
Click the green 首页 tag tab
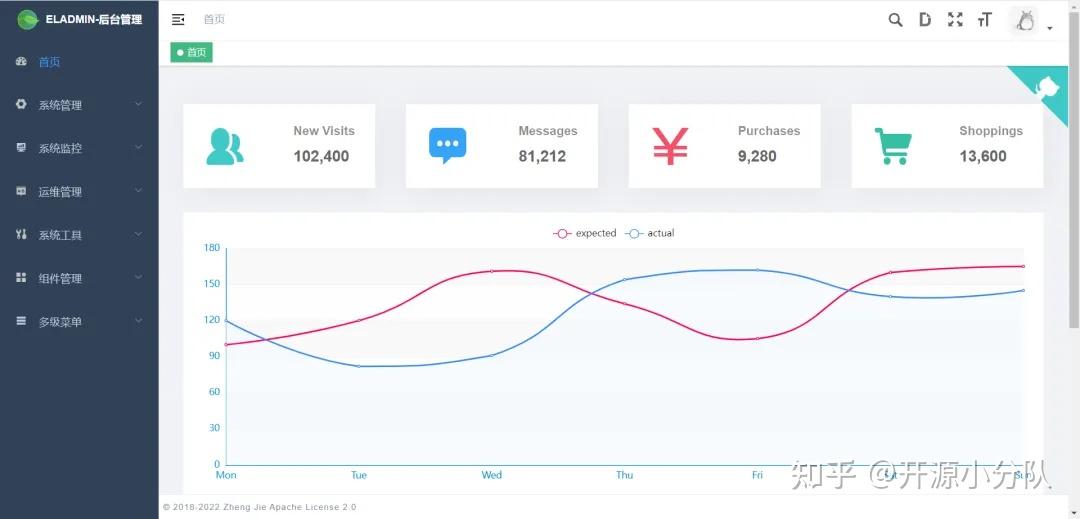coord(191,52)
